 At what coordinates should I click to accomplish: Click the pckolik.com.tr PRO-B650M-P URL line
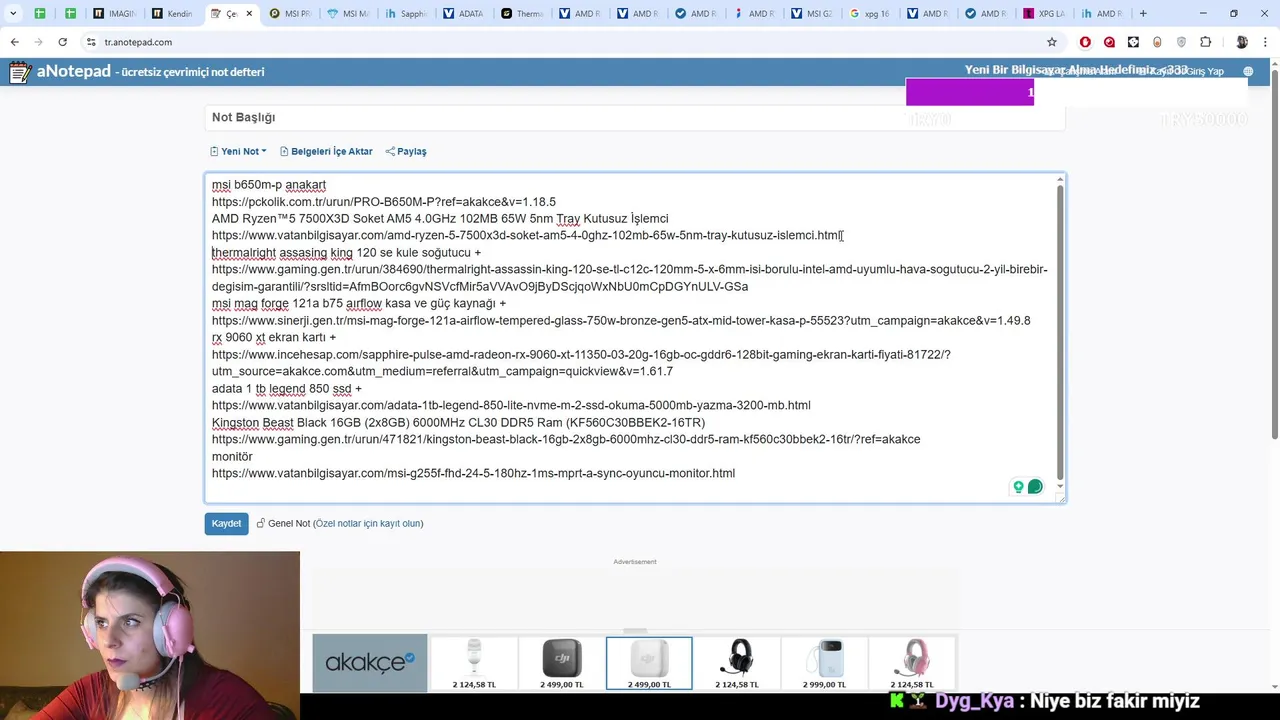pos(384,201)
